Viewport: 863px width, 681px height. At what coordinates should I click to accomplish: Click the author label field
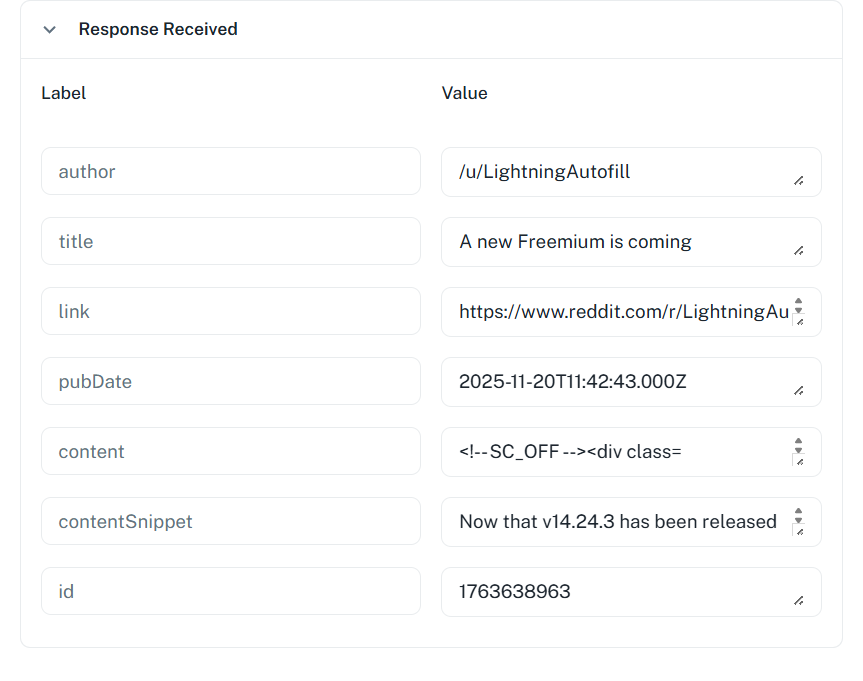tap(230, 172)
